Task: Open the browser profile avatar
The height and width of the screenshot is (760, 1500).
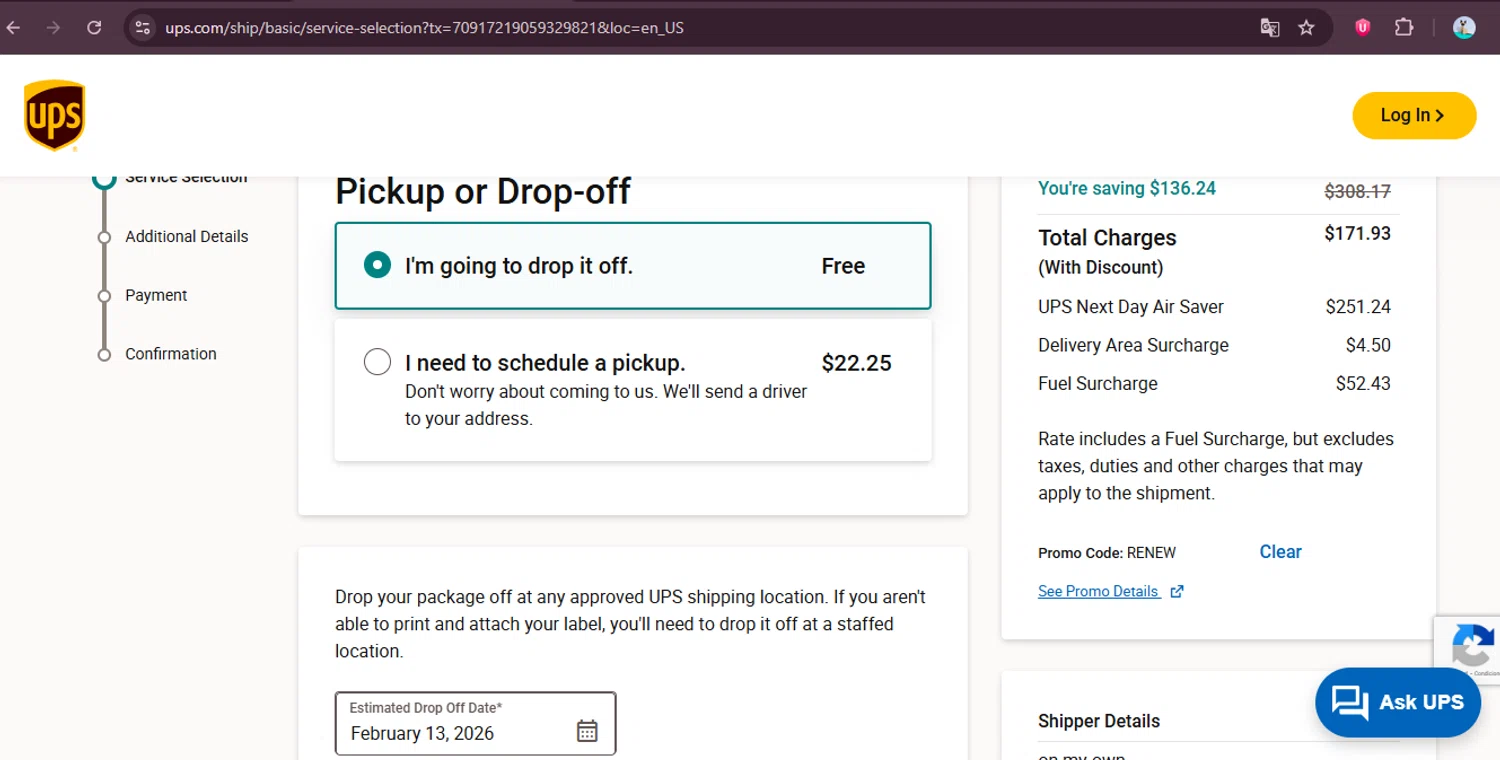Action: pos(1464,28)
